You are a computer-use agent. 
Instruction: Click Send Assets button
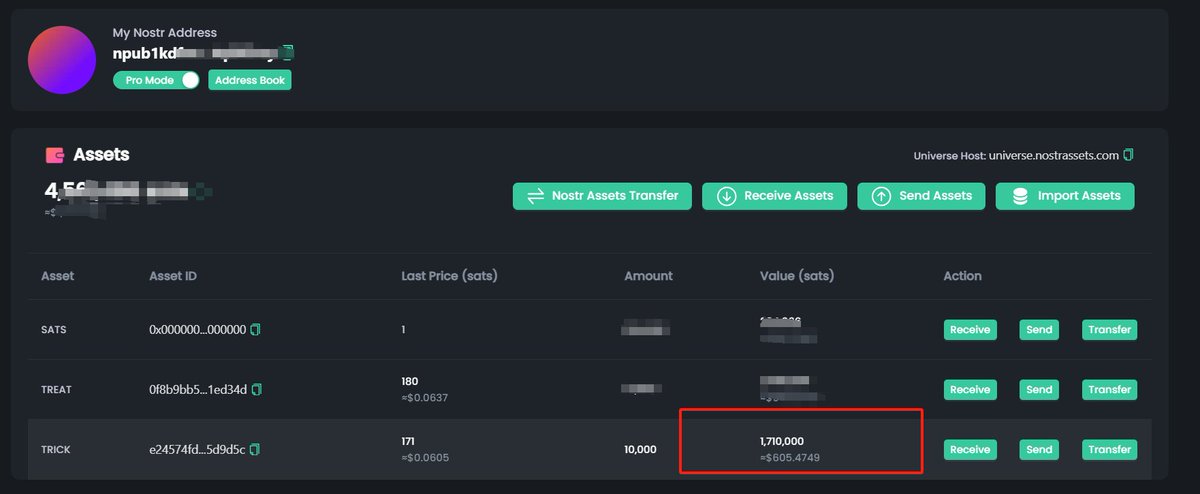[921, 196]
